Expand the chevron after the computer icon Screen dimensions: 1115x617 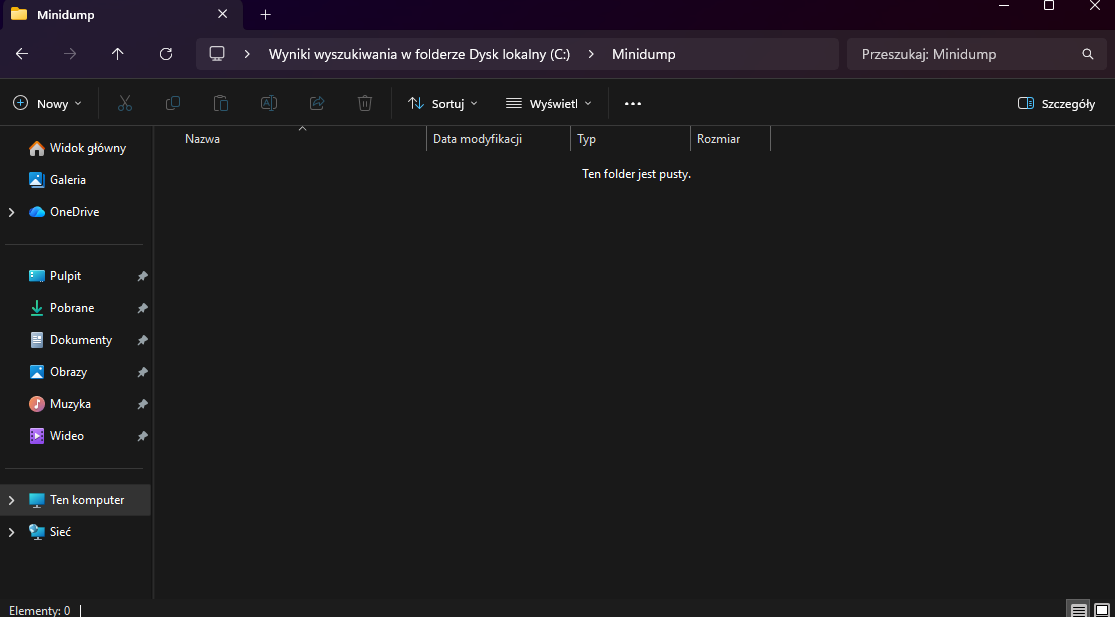coord(247,54)
